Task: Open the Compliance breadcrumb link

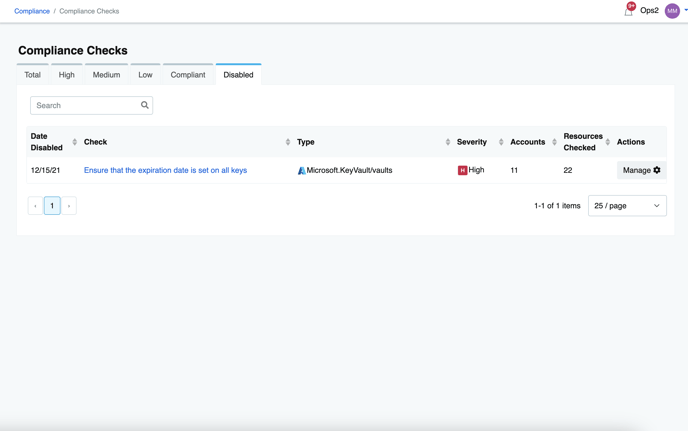Action: 32,11
